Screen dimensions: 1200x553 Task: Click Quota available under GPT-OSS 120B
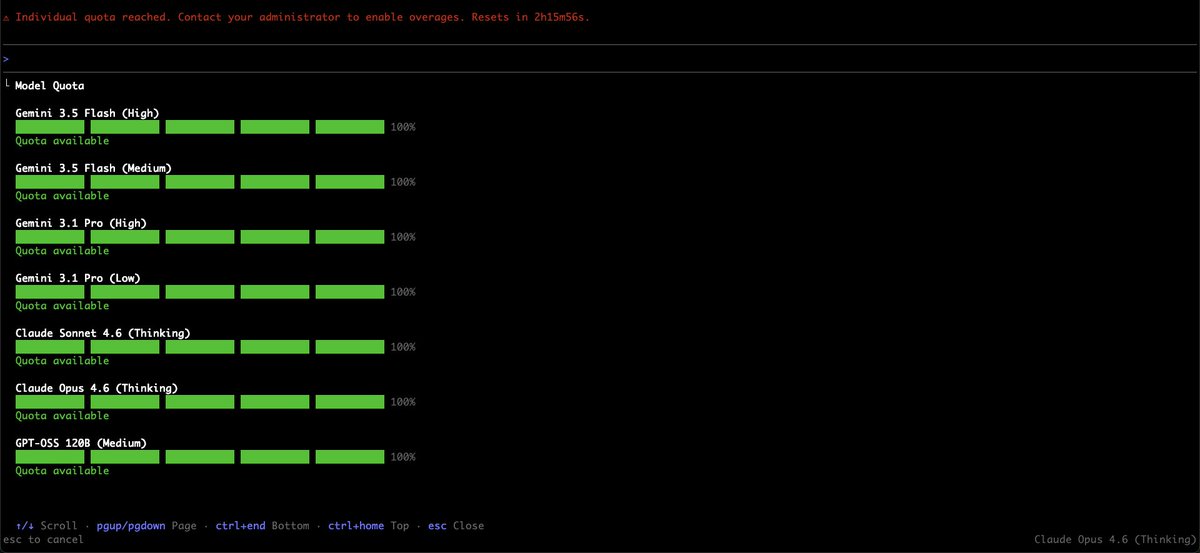[x=62, y=471]
